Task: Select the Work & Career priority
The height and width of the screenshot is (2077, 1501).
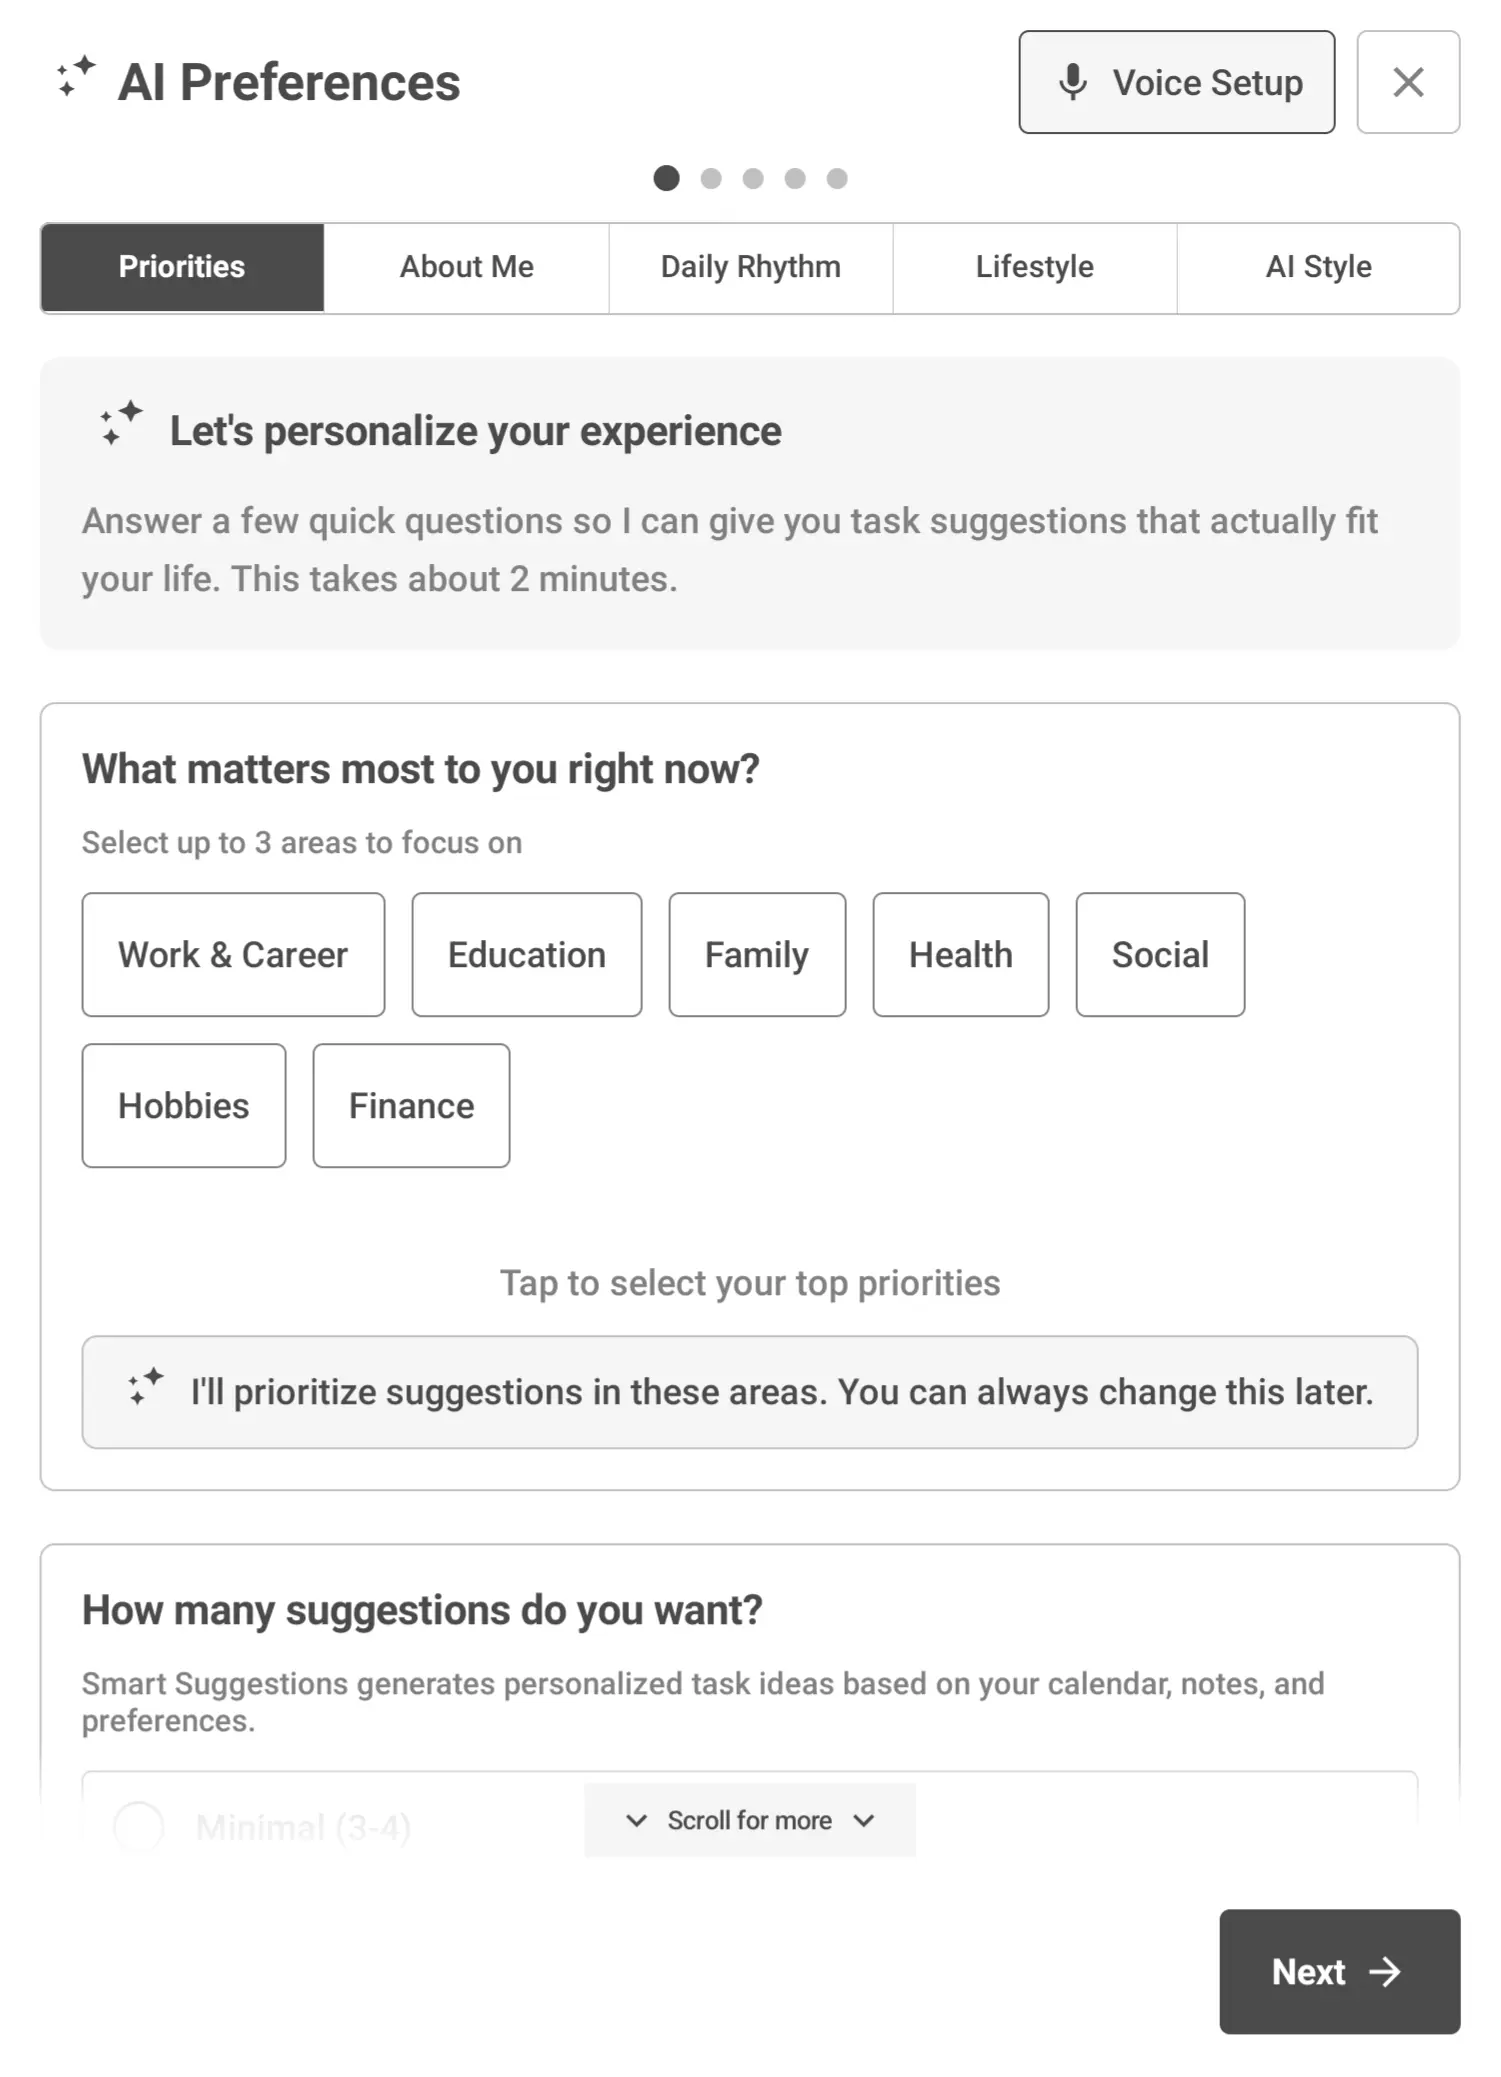Action: [x=232, y=953]
